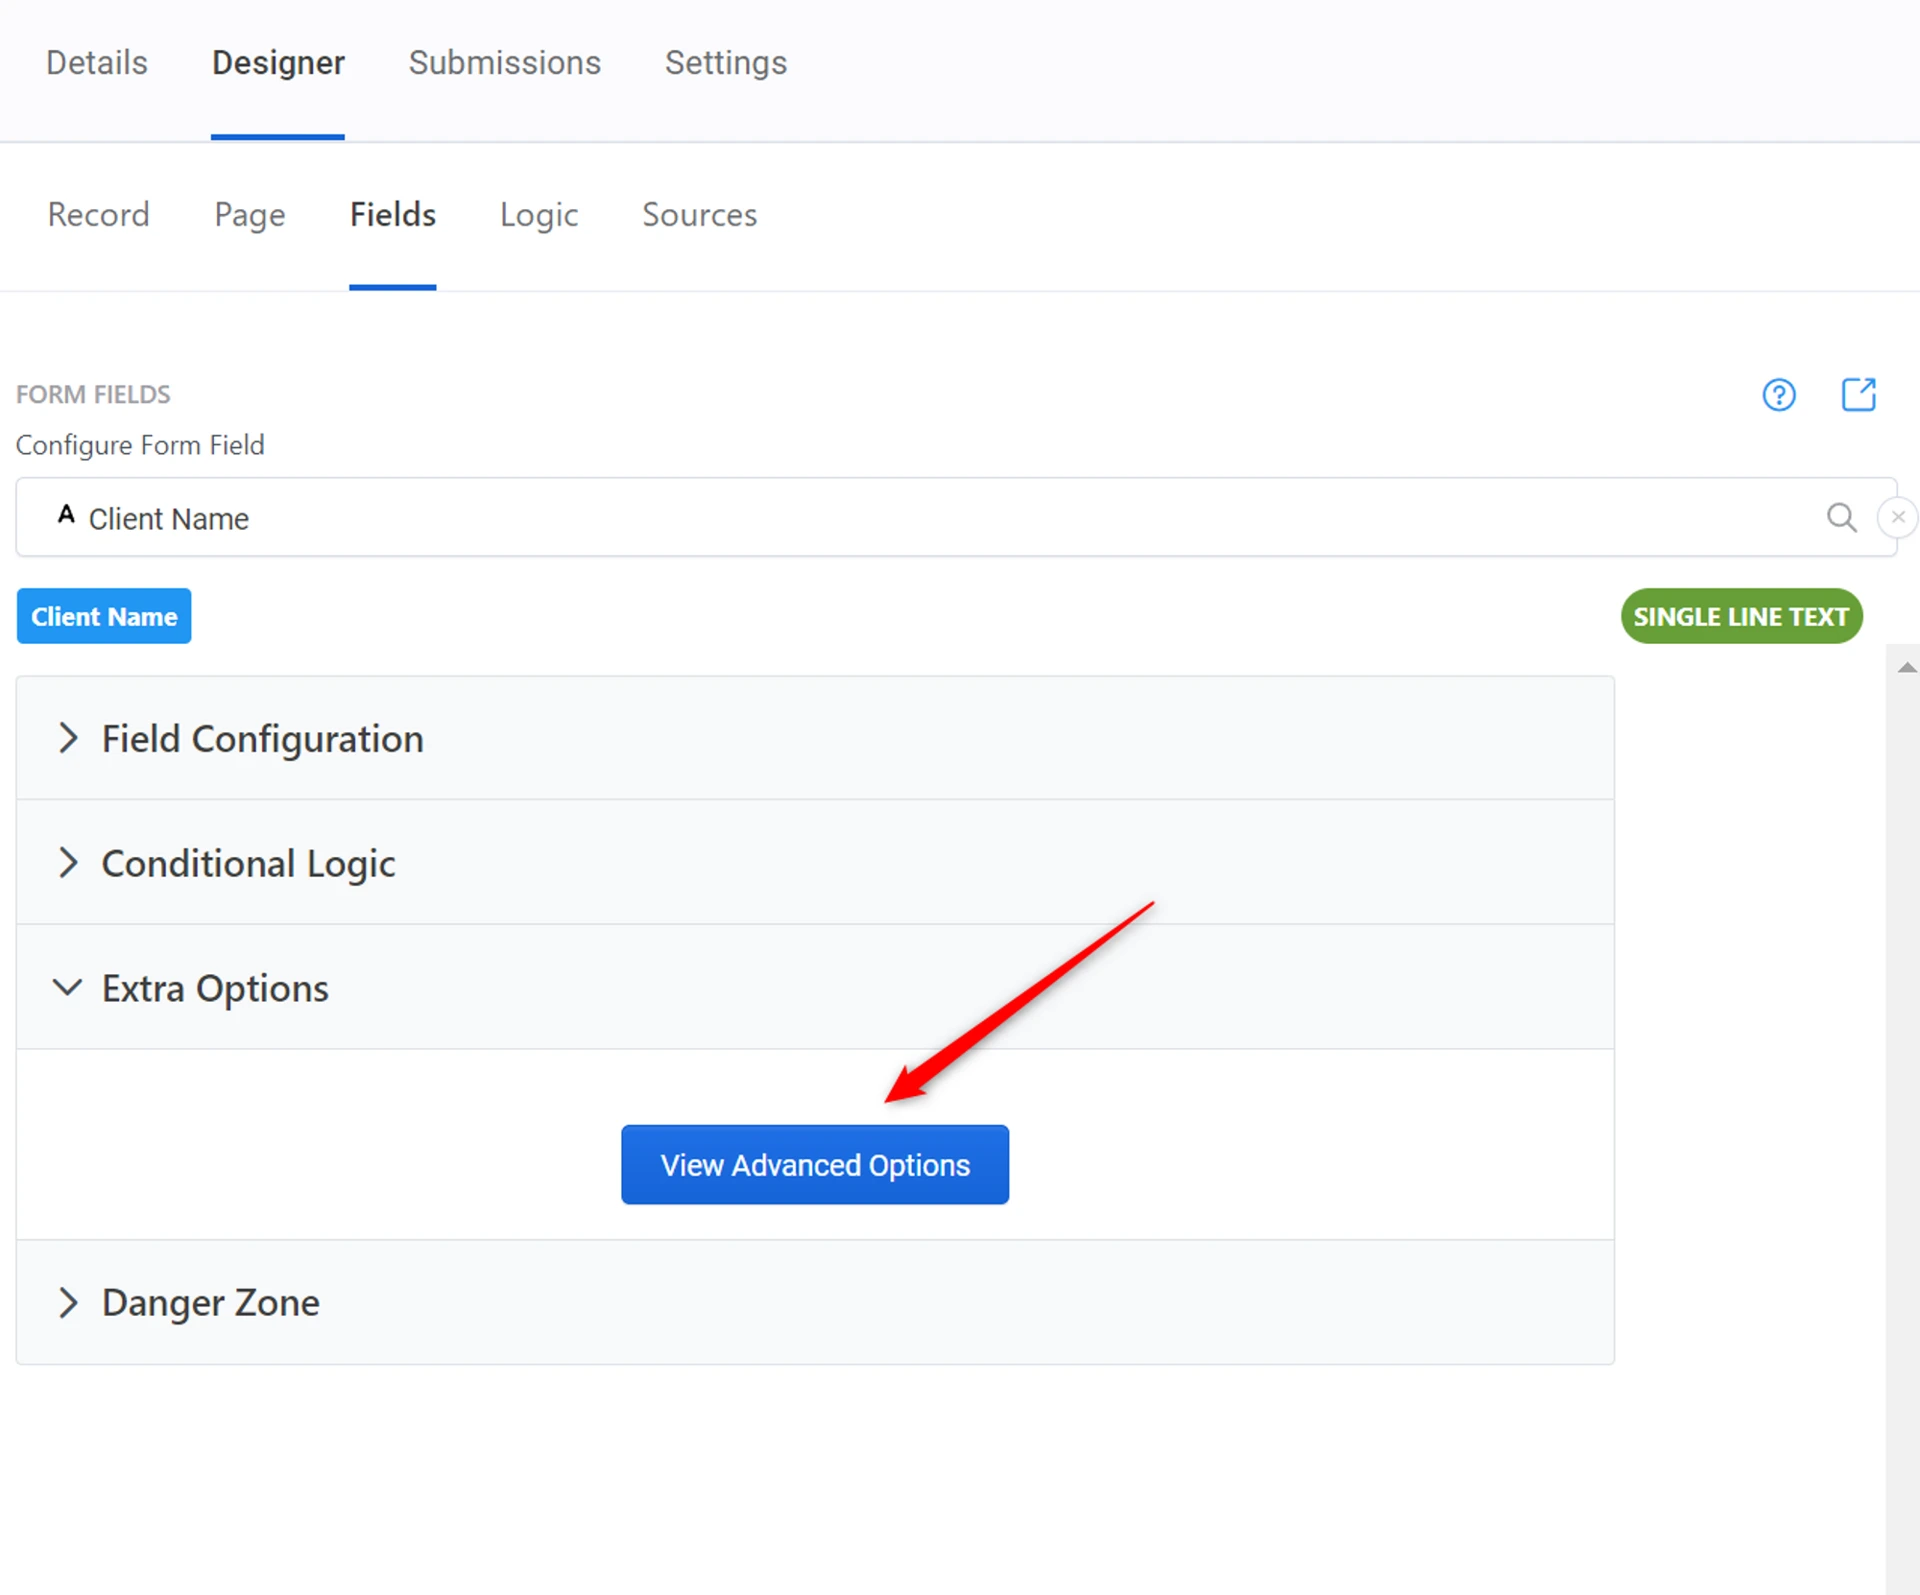The width and height of the screenshot is (1920, 1595).
Task: Expand the Field Configuration section
Action: pyautogui.click(x=262, y=739)
